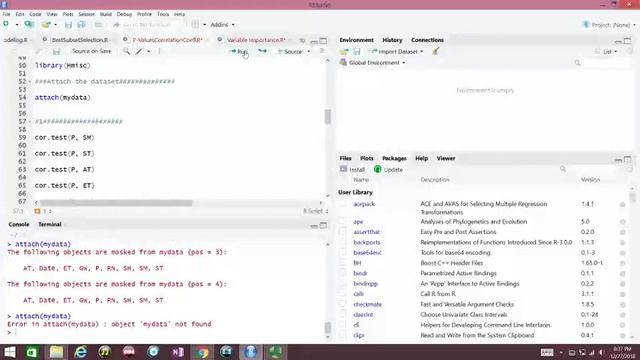Open the Import Dataset dropdown

tap(396, 52)
